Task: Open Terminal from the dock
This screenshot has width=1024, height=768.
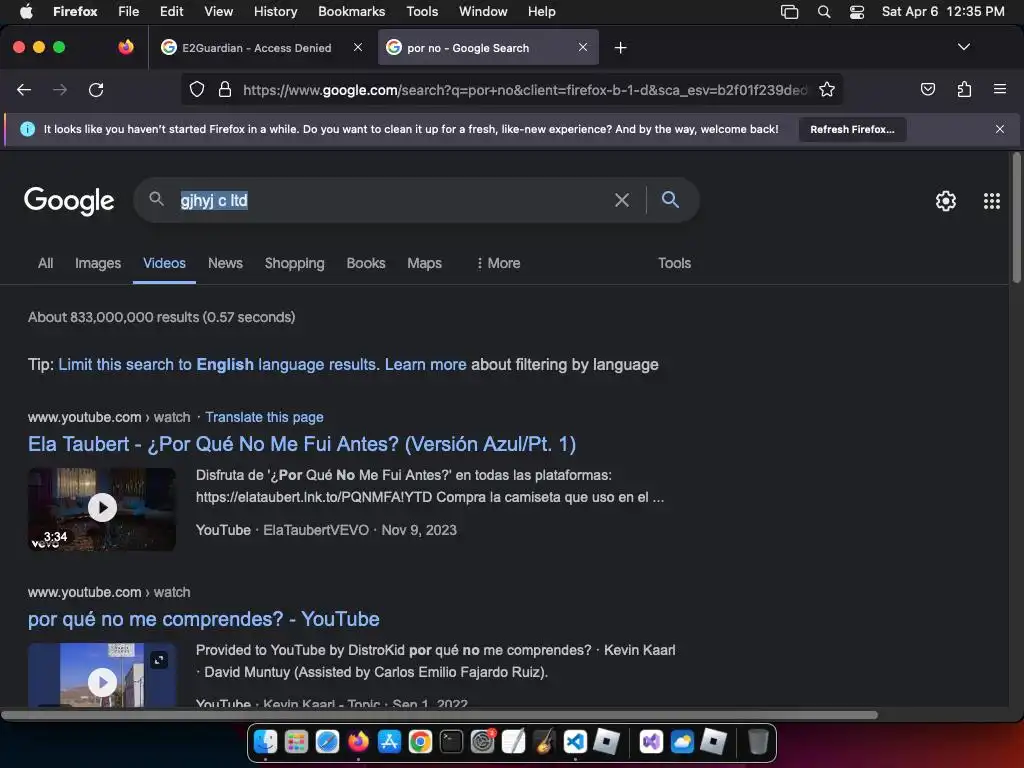Action: 451,742
